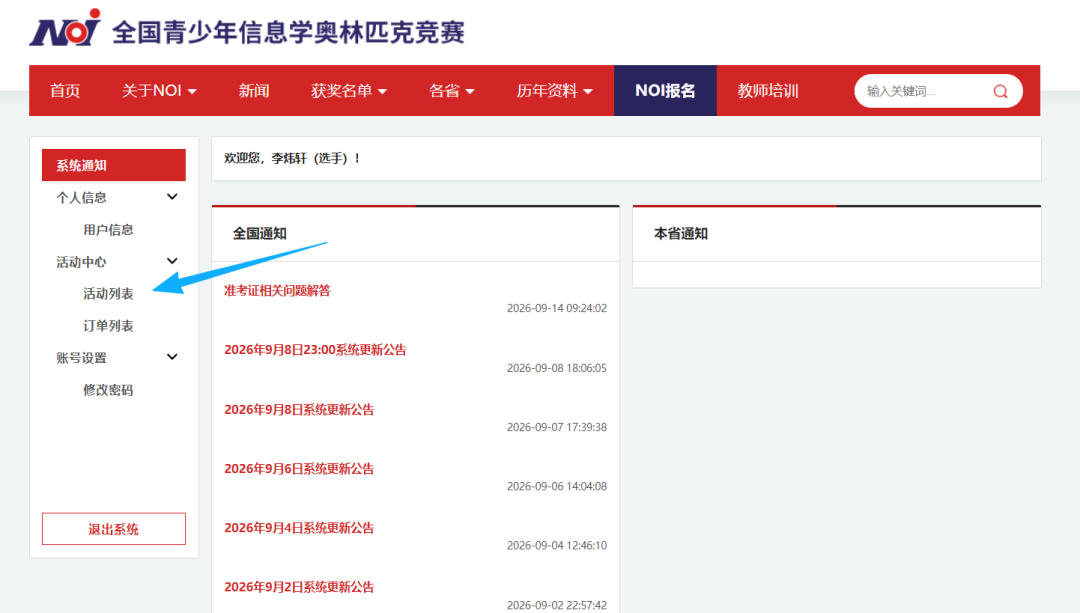Image resolution: width=1080 pixels, height=613 pixels.
Task: Click the 全国青少年信息学奥林匹克竞赛 site title
Action: 288,32
